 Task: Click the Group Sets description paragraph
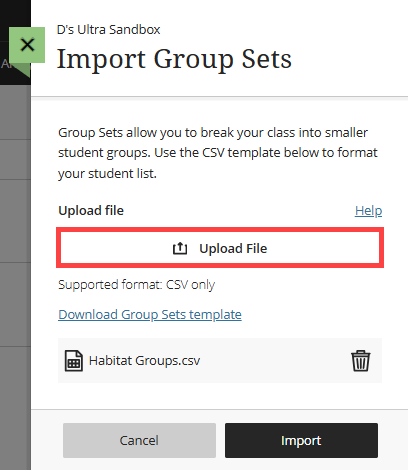pyautogui.click(x=218, y=153)
